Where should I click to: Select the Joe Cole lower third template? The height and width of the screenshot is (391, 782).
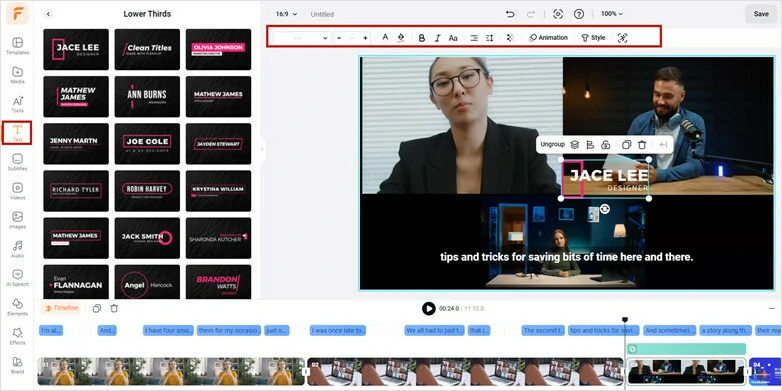[x=147, y=144]
